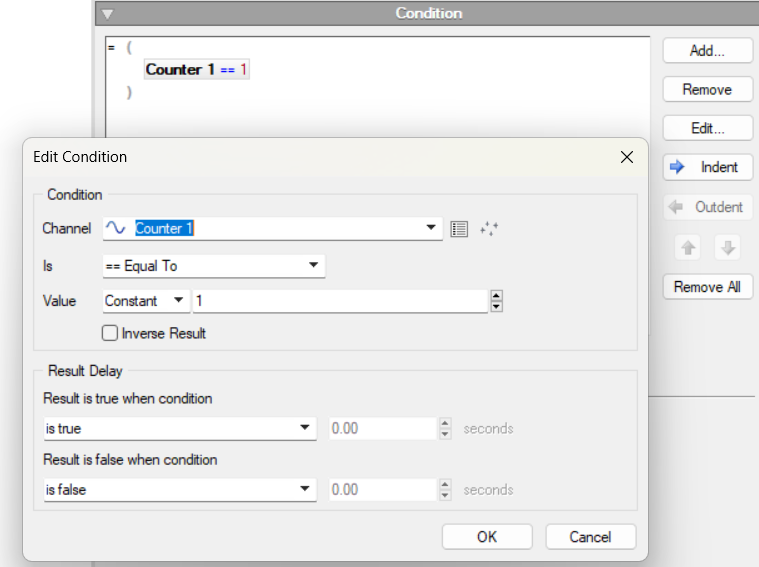Click the Indent button with blue arrow
The width and height of the screenshot is (759, 567).
click(707, 167)
